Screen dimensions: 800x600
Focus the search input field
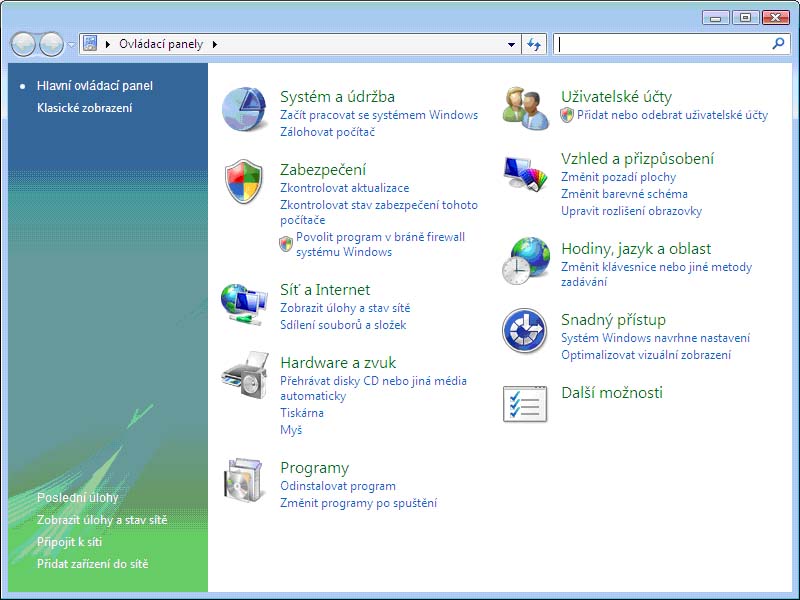click(x=663, y=44)
